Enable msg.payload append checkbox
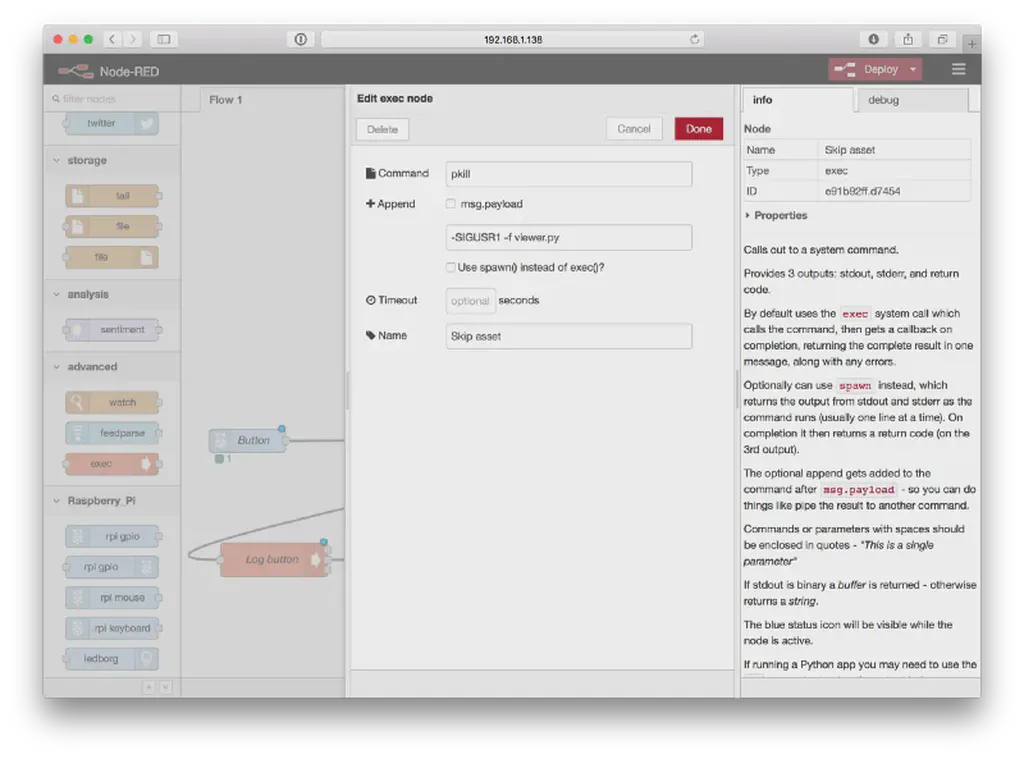 point(451,204)
